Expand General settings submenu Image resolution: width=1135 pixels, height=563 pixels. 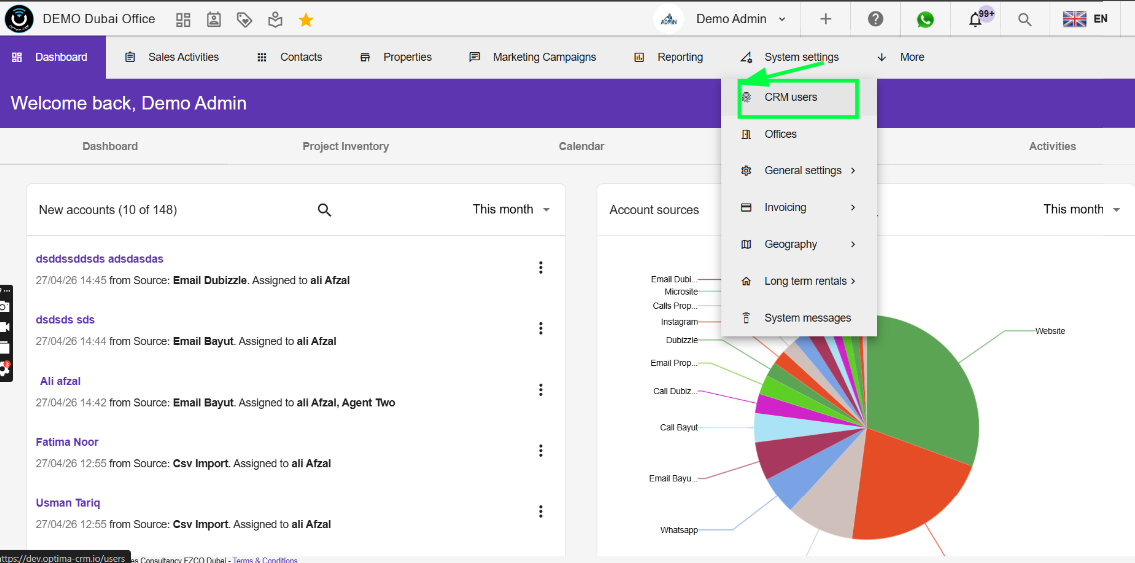tap(798, 171)
